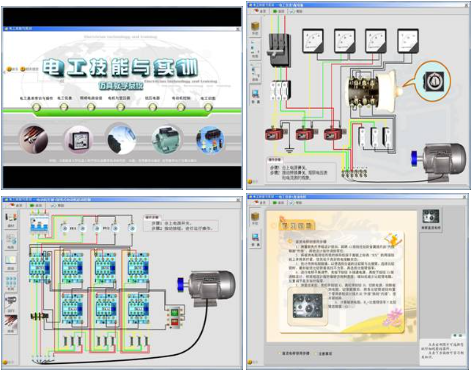Click the motor in the contactor wiring panel

207,289
